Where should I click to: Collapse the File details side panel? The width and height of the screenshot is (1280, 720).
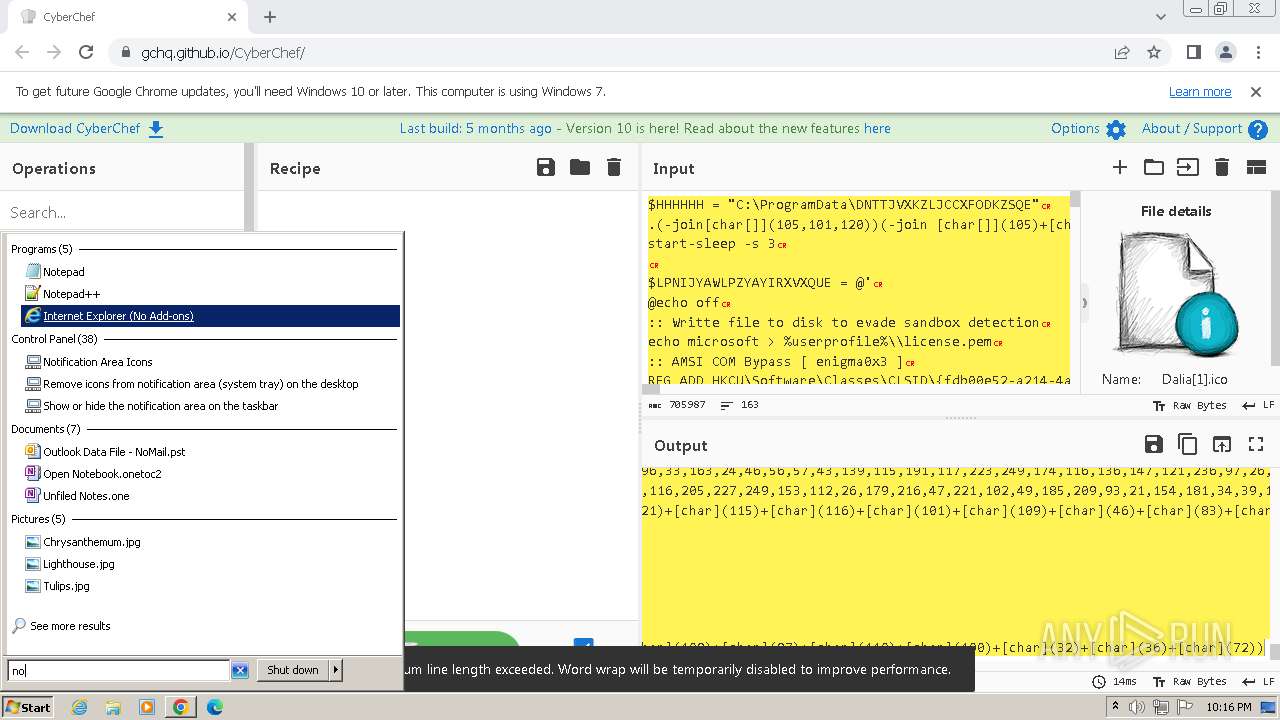point(1084,302)
